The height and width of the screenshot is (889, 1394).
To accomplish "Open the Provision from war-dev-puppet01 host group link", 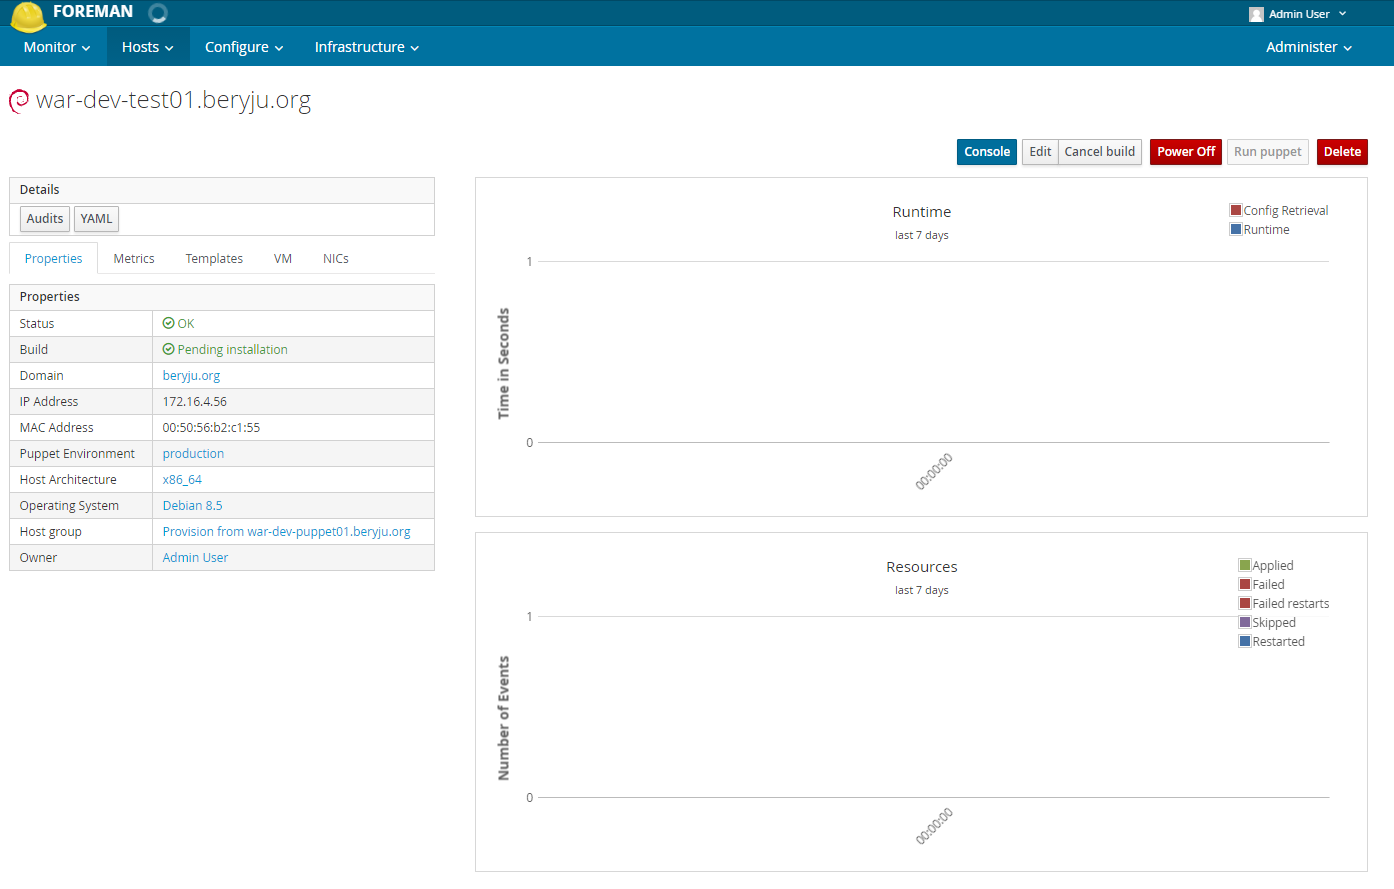I will pyautogui.click(x=286, y=531).
